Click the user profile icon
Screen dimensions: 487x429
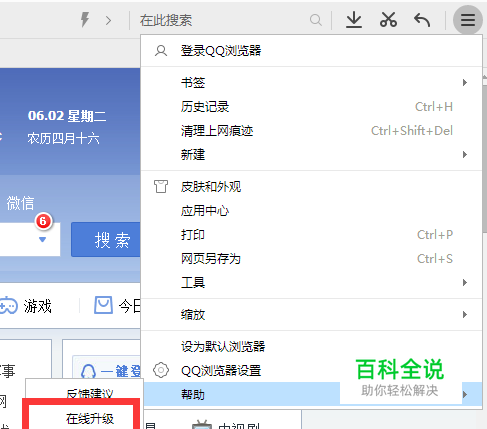(161, 51)
